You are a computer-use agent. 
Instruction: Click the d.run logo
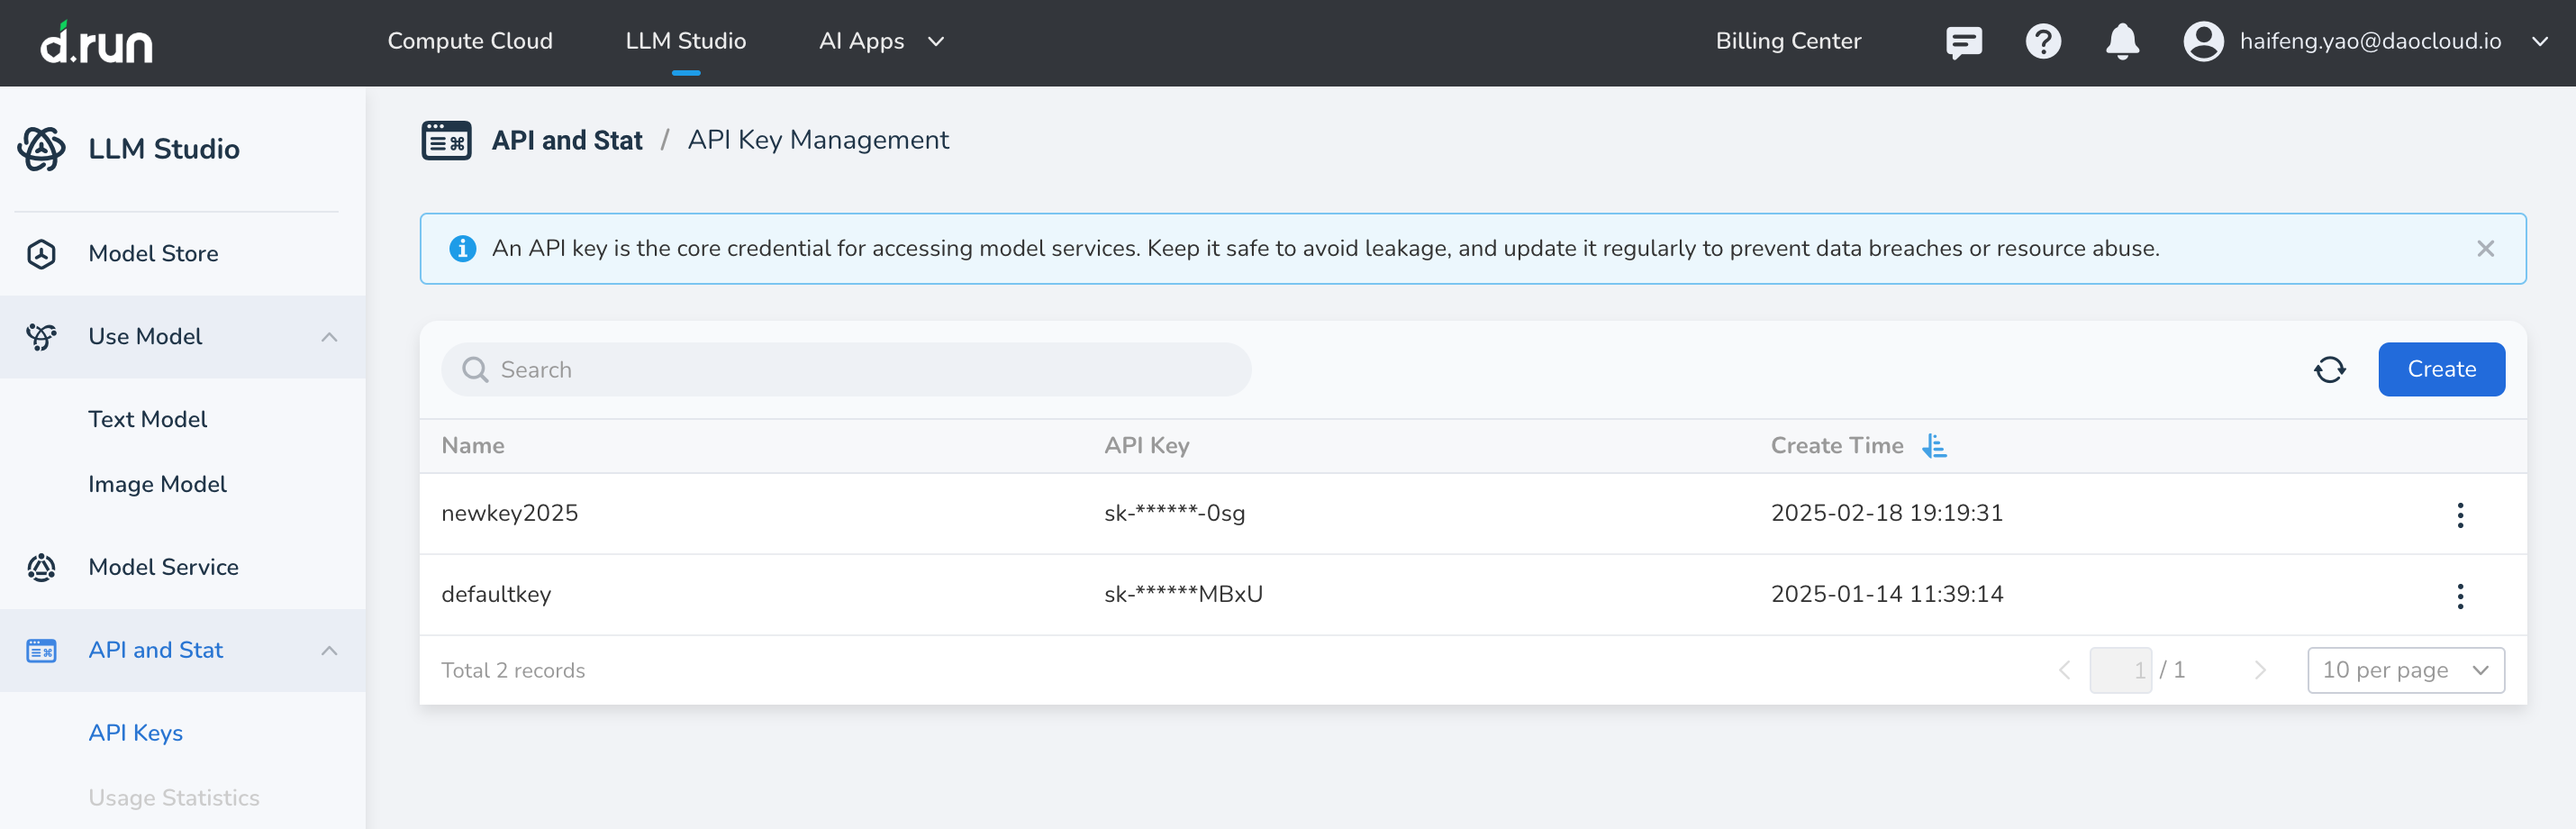96,42
